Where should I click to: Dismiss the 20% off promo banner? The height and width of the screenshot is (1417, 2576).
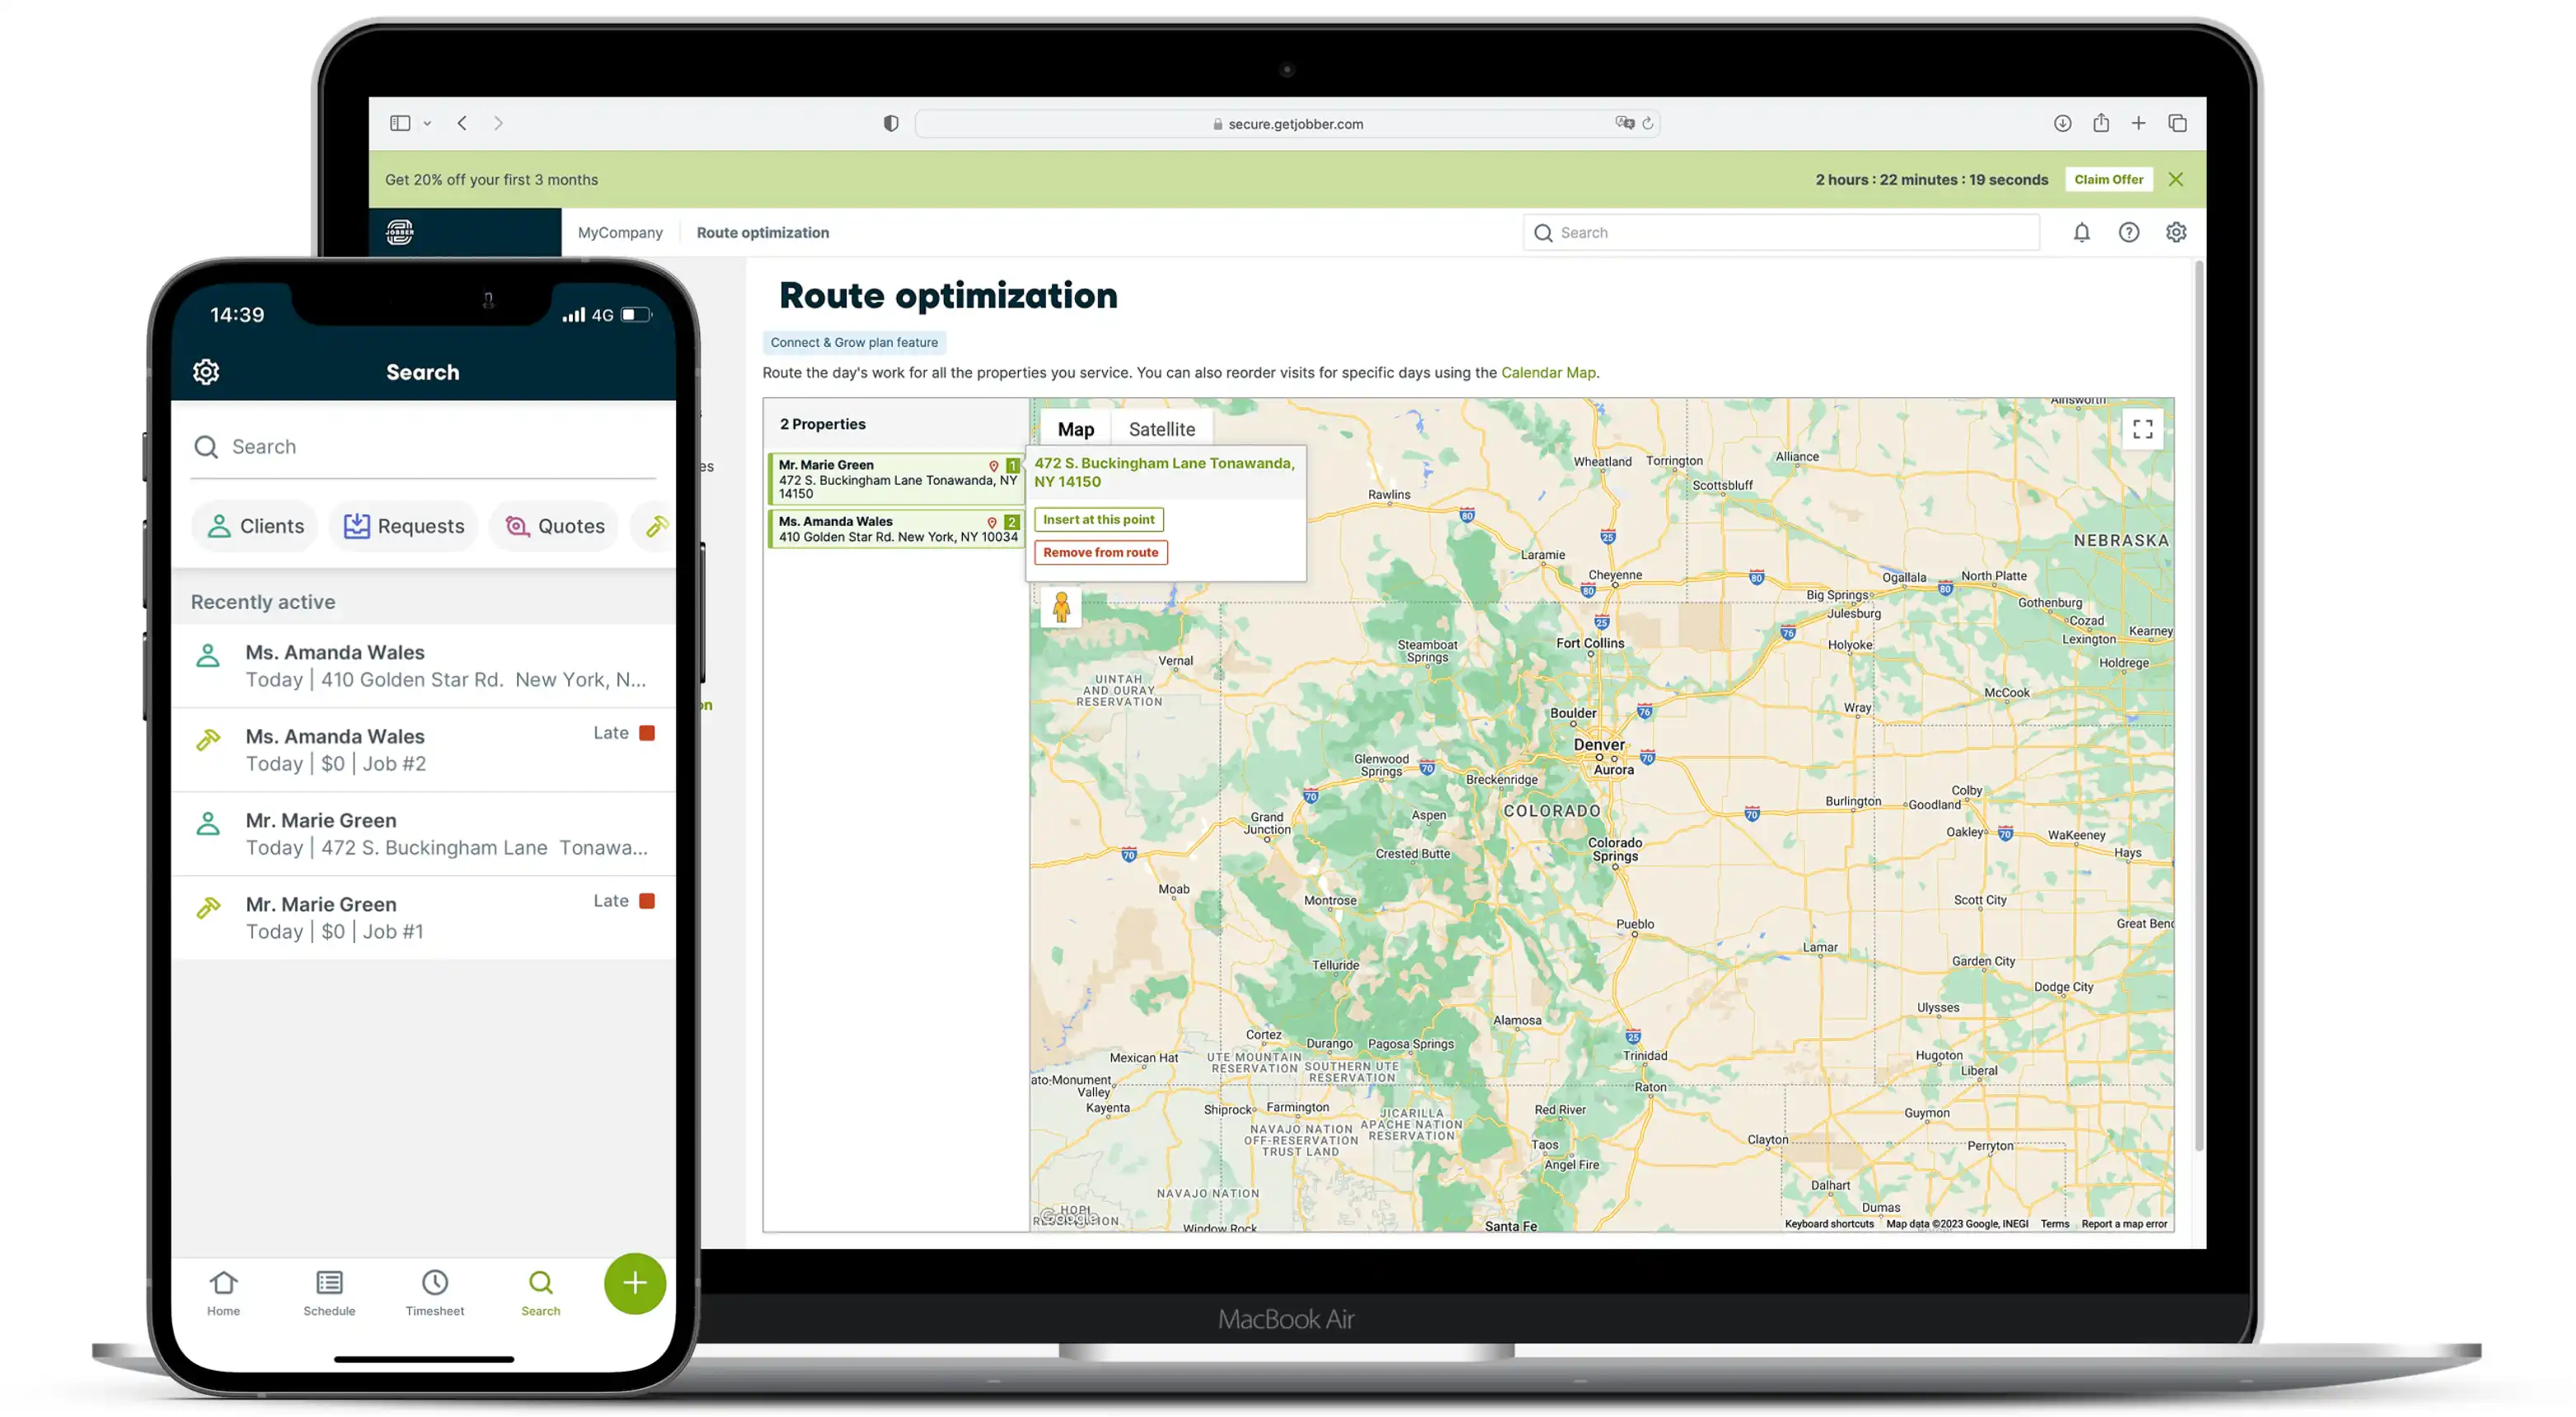pyautogui.click(x=2176, y=179)
